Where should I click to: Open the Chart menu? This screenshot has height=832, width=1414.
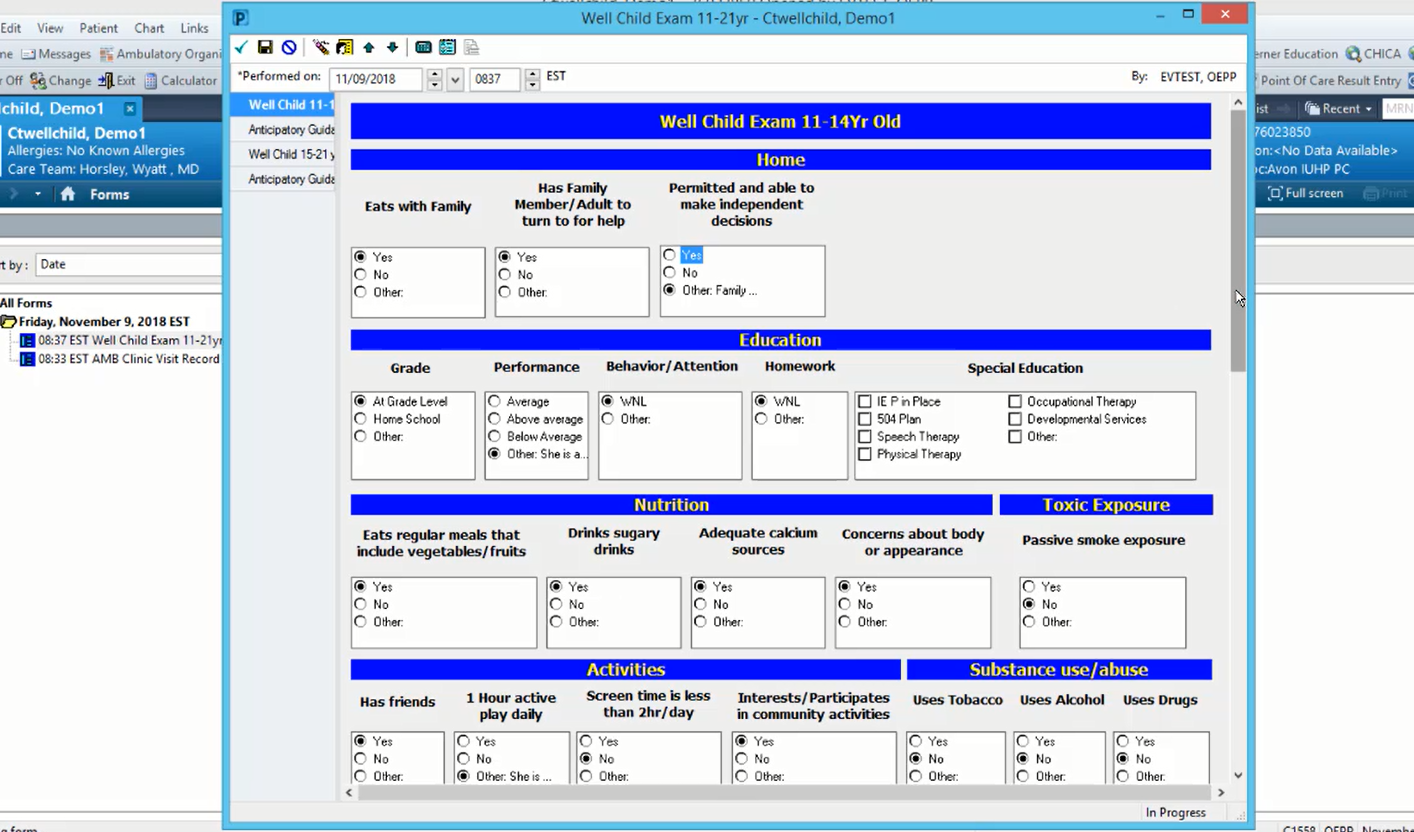(x=149, y=28)
